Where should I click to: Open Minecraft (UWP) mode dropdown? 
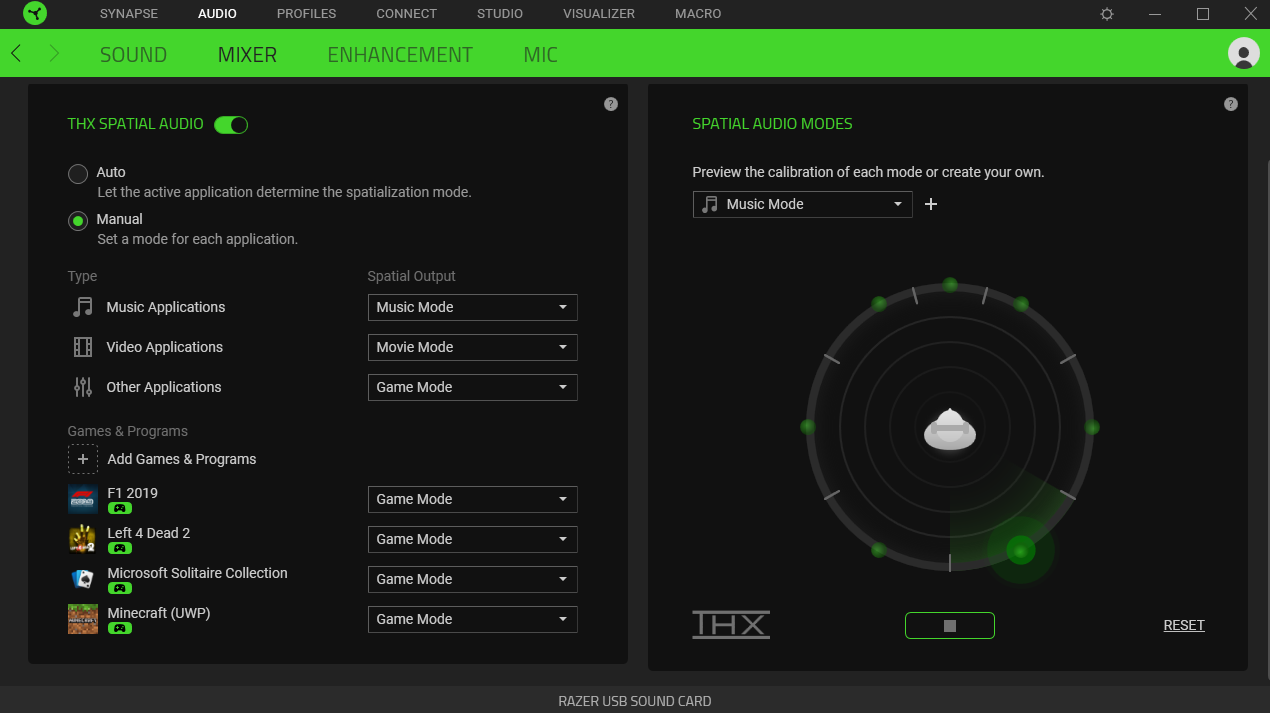coord(472,619)
